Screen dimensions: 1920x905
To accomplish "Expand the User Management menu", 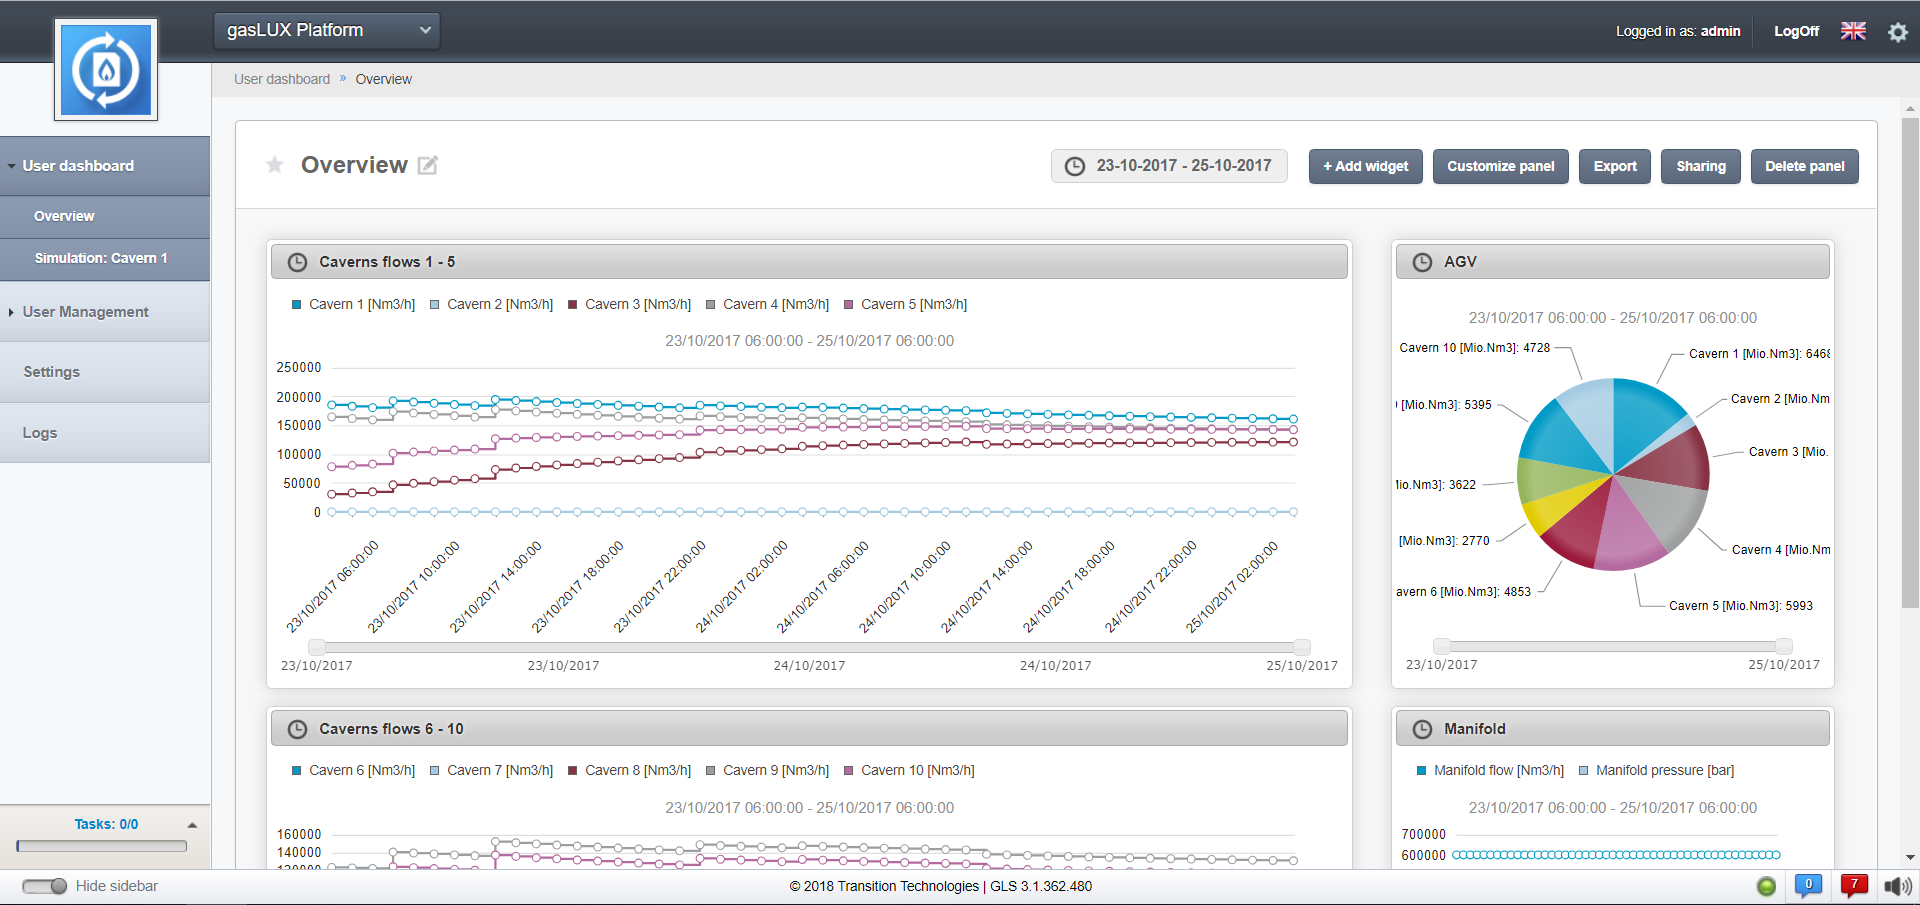I will click(85, 312).
